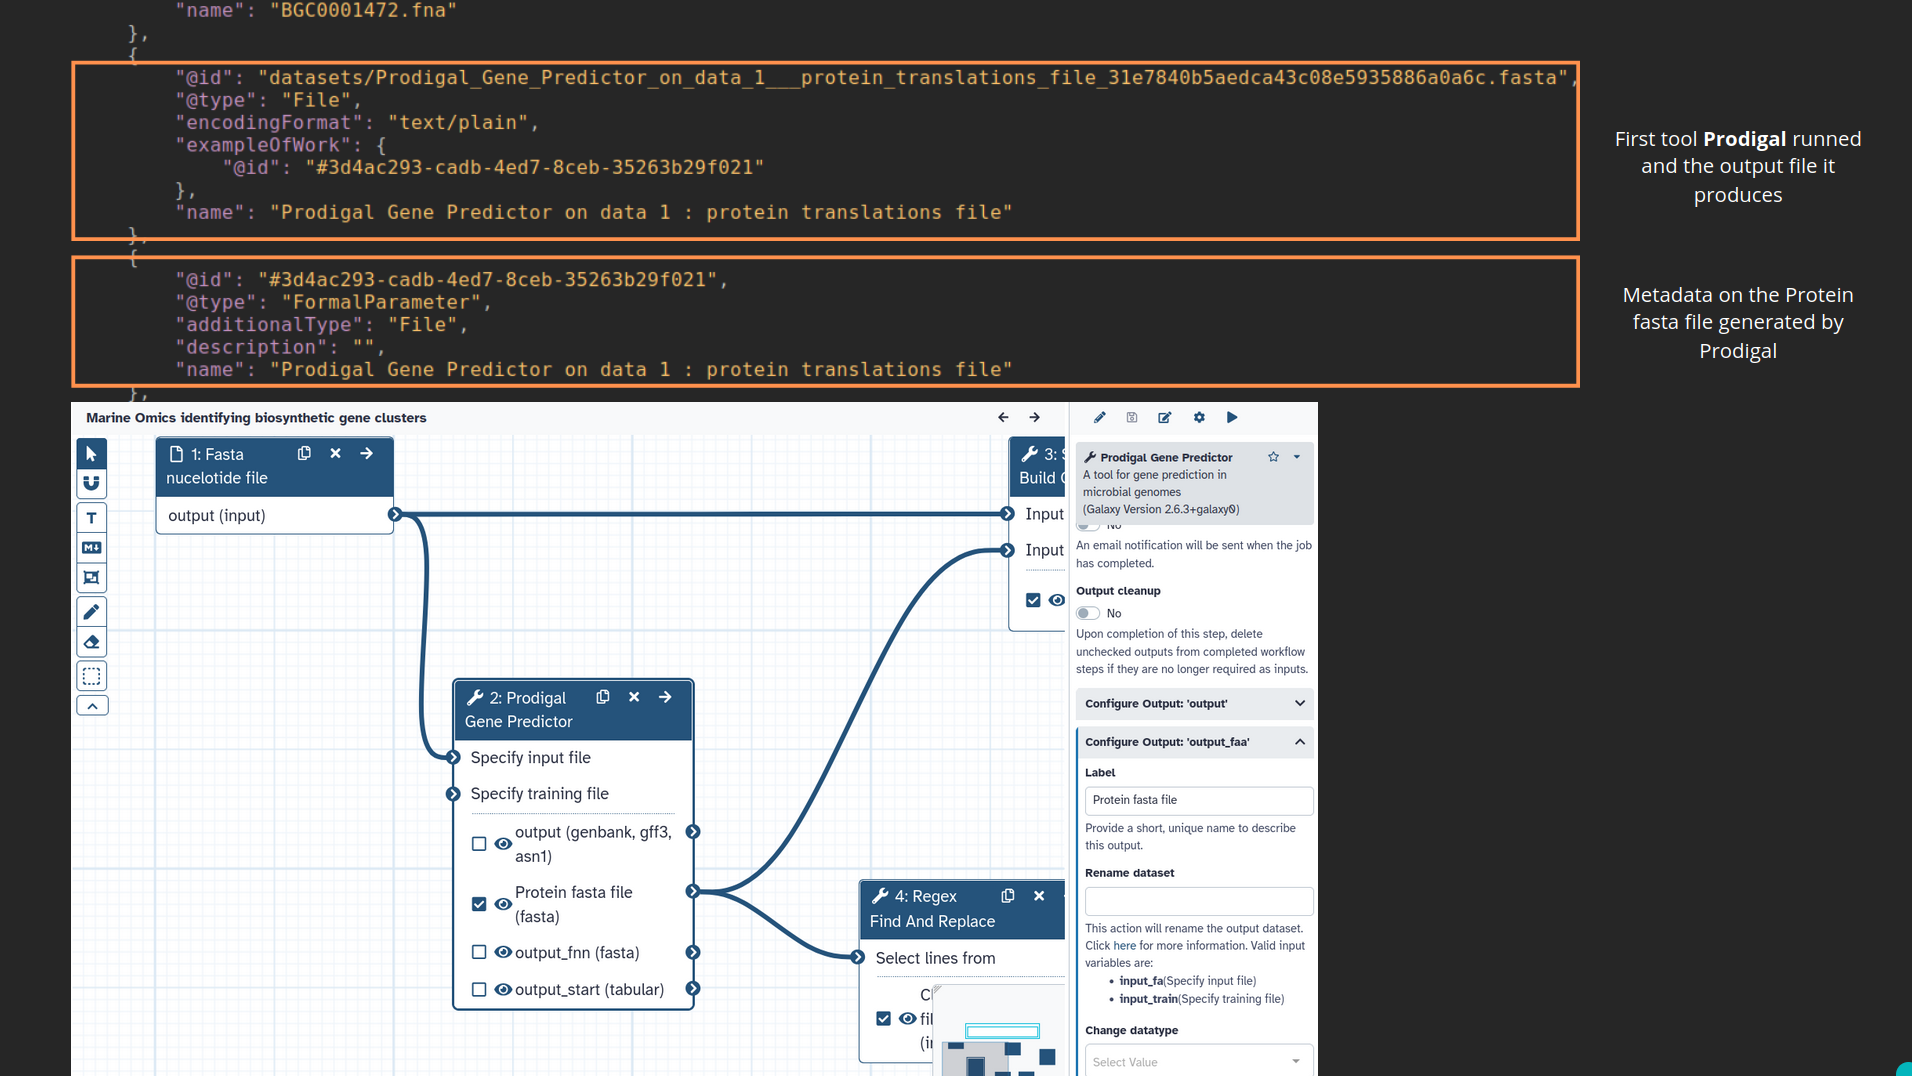Check the output_fnn (fasta) checkbox

point(479,952)
